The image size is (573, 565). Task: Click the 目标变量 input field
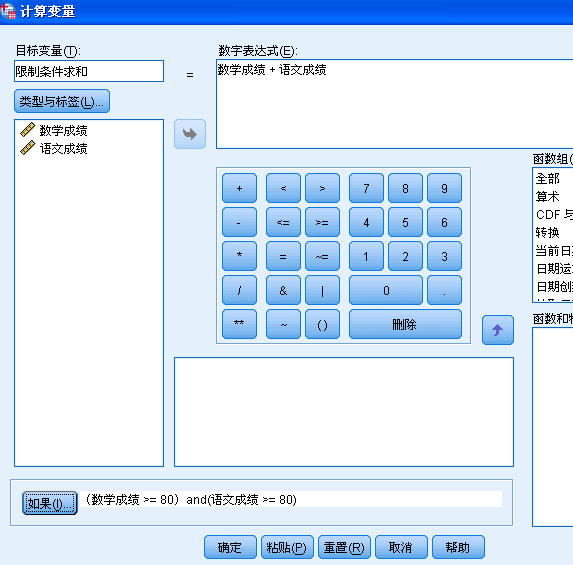click(89, 71)
